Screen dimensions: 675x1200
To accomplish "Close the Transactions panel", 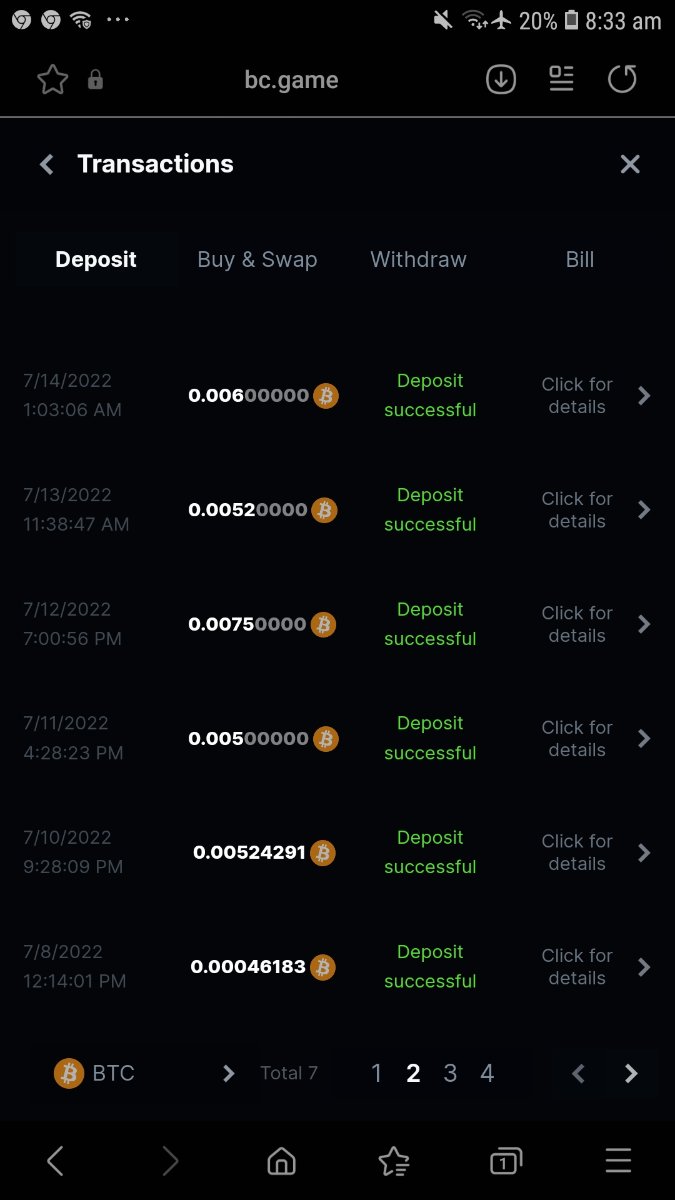I will point(630,165).
